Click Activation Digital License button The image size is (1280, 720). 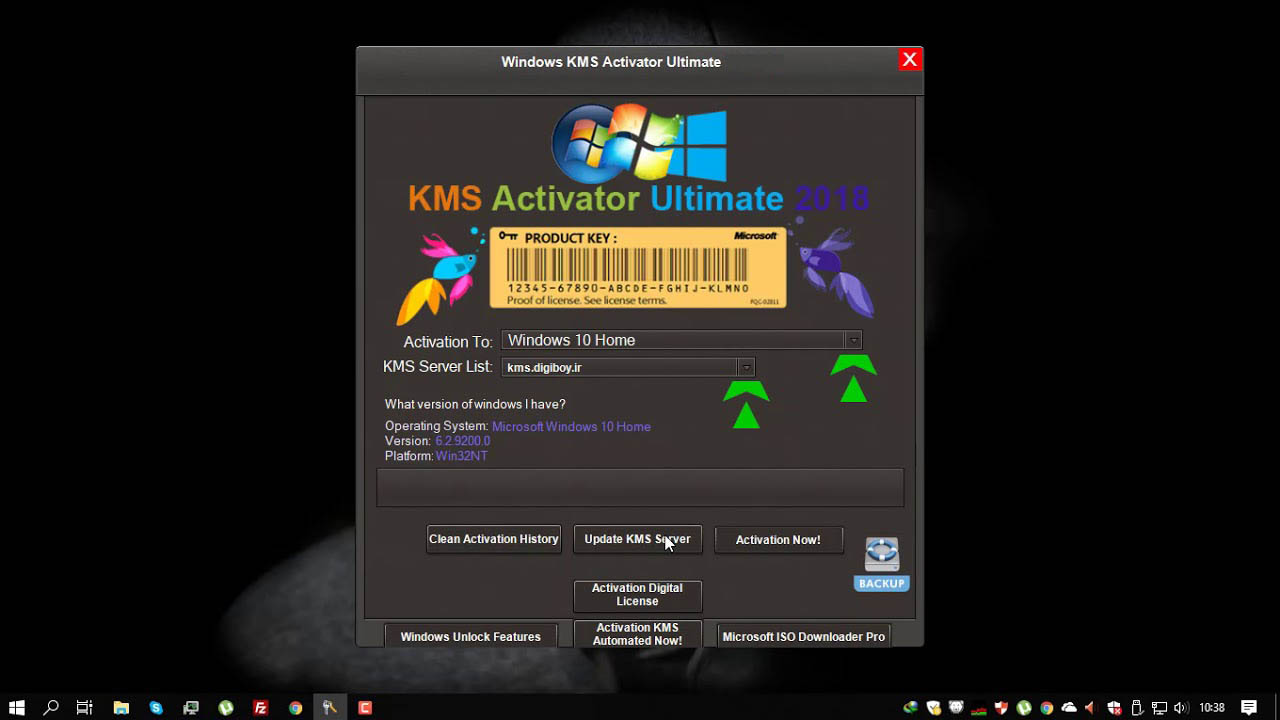click(x=637, y=595)
